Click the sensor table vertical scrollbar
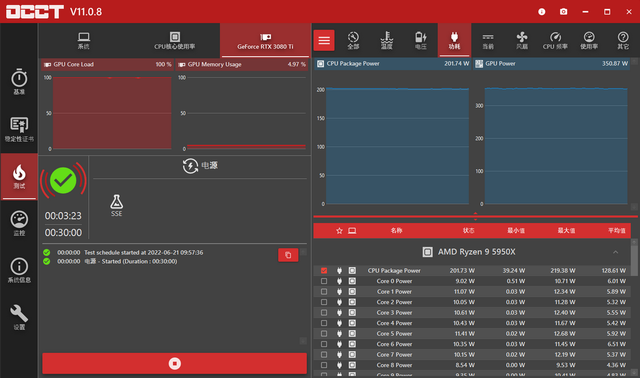640x378 pixels. (634, 260)
